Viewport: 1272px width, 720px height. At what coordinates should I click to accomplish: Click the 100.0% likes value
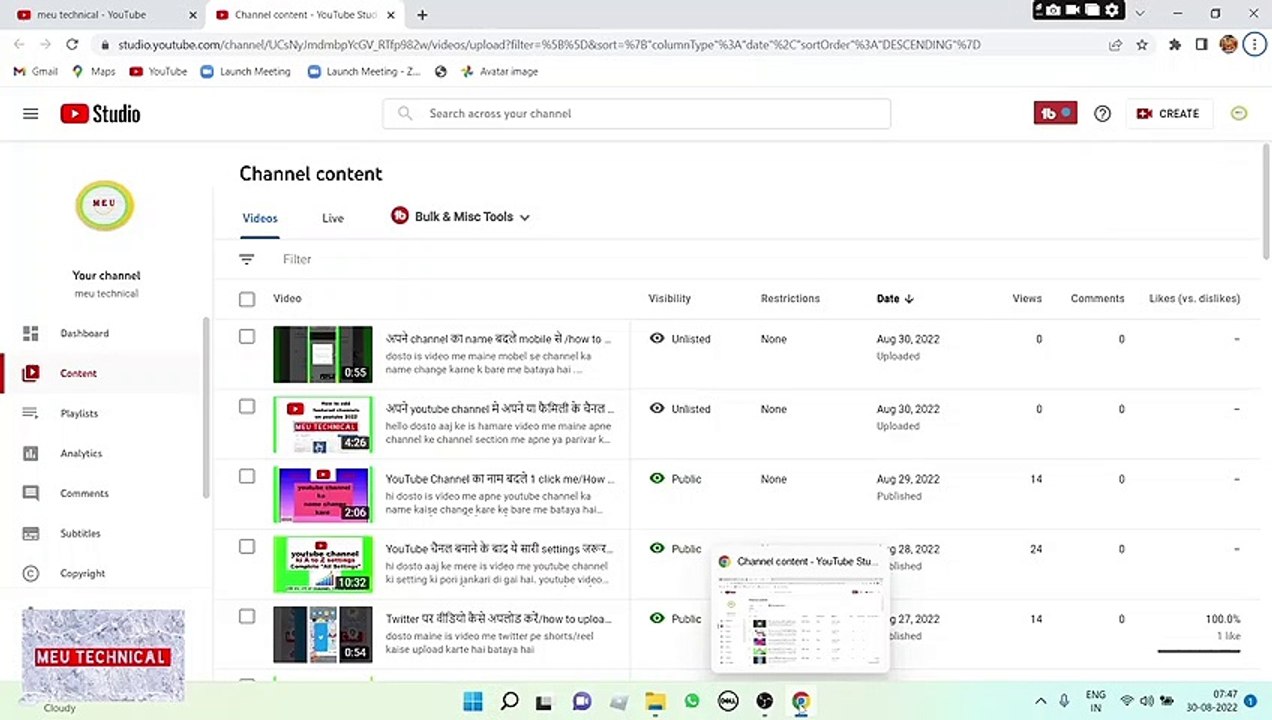1222,619
